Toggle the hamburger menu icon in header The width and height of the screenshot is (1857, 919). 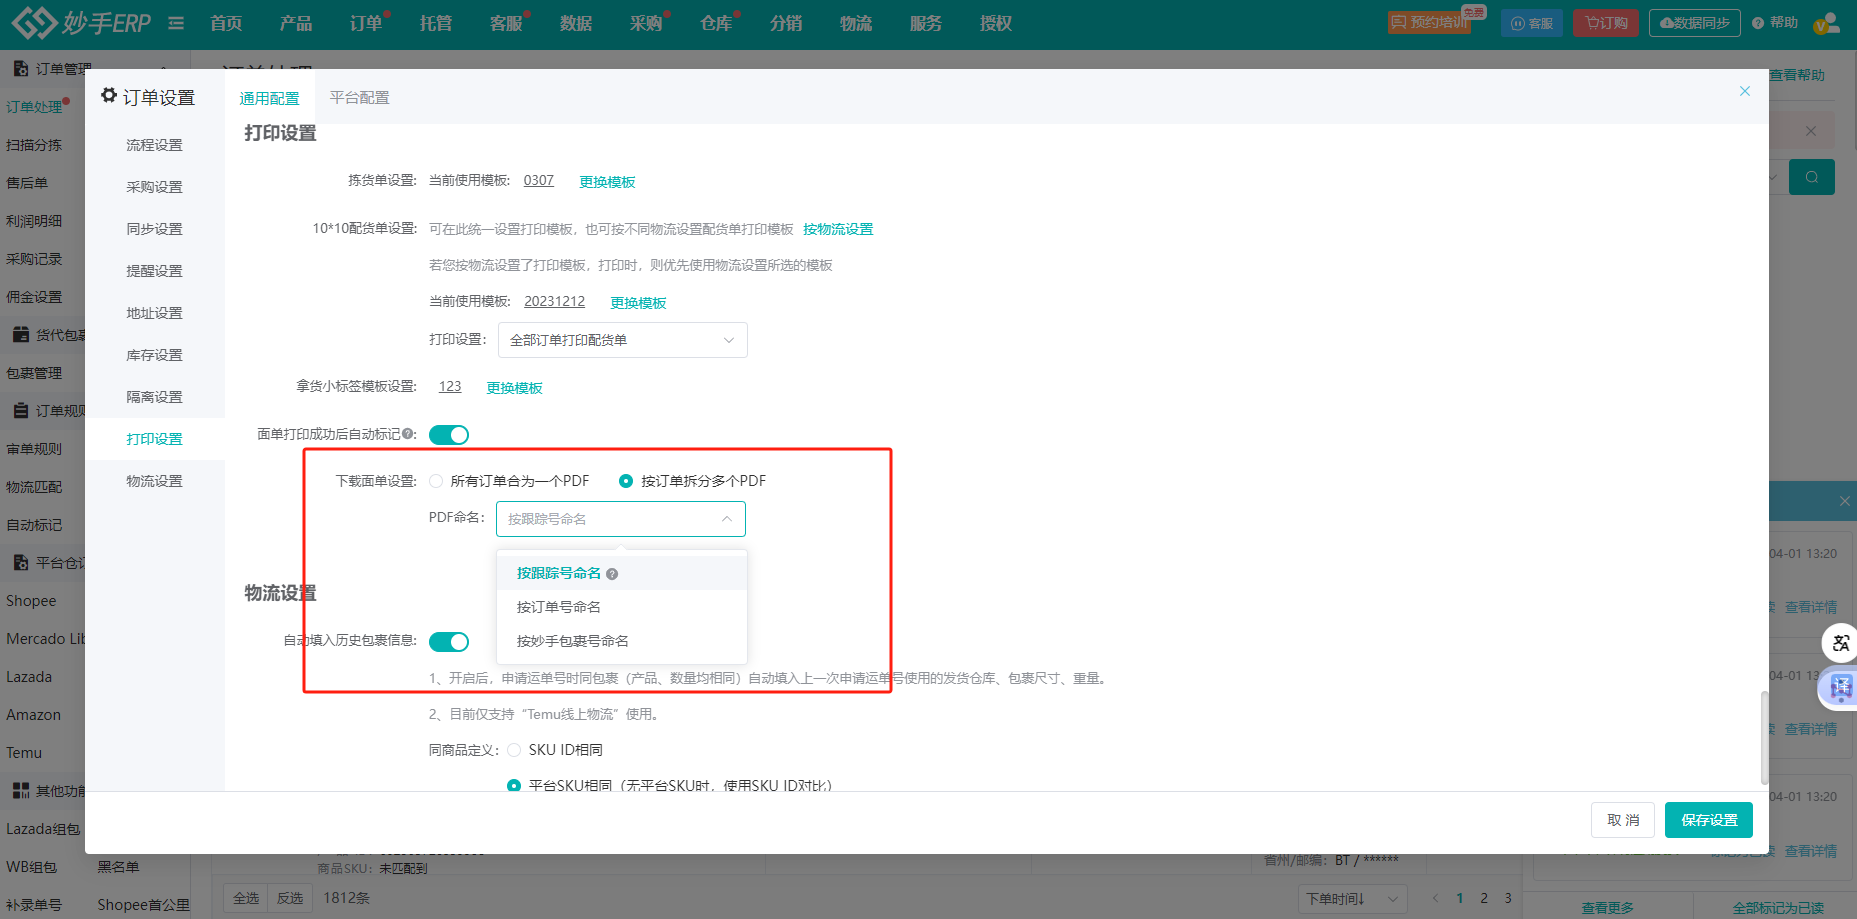point(176,23)
